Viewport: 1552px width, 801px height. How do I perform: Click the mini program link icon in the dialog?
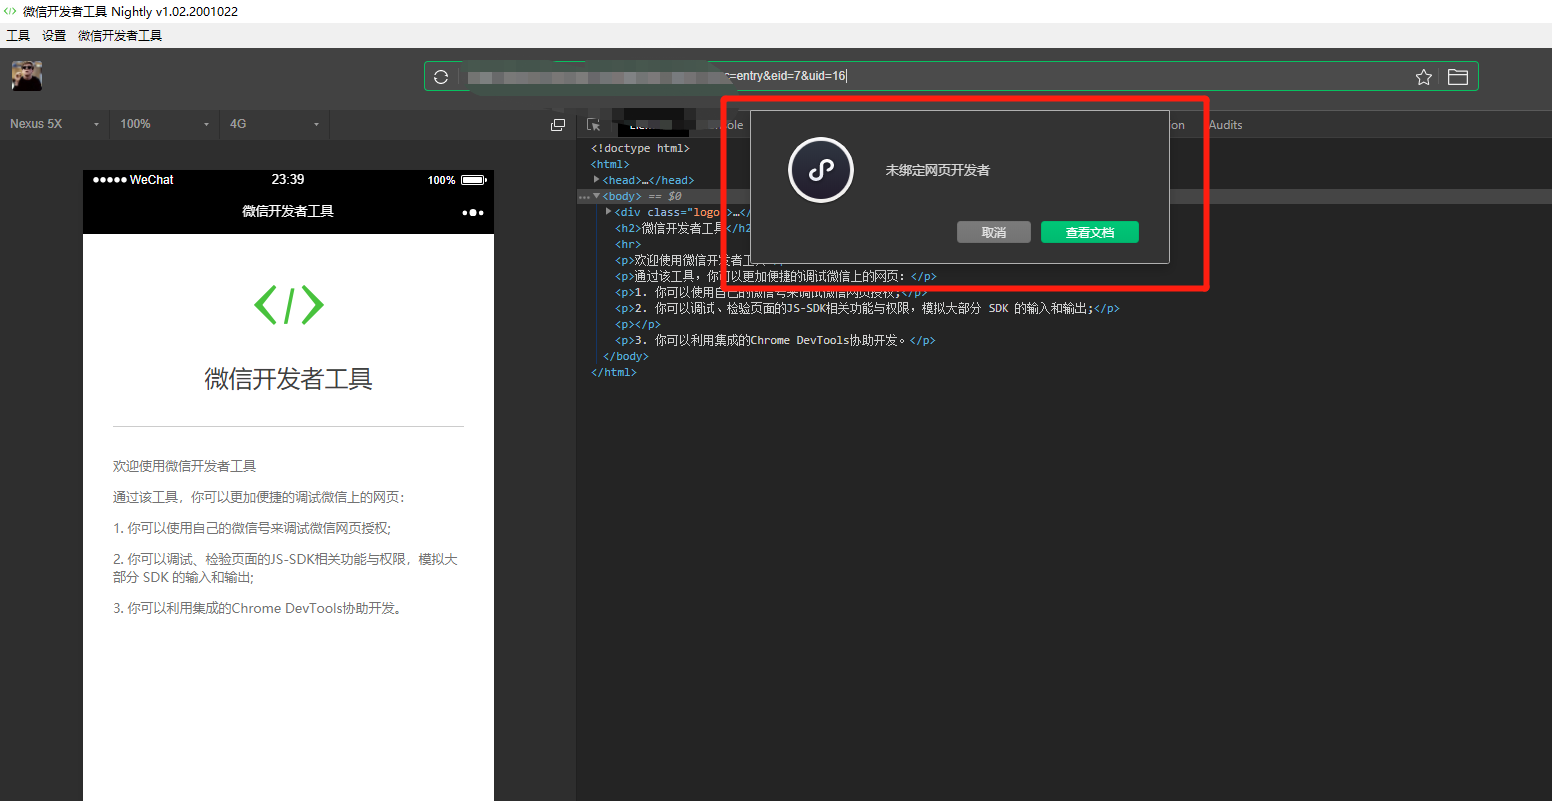tap(820, 170)
